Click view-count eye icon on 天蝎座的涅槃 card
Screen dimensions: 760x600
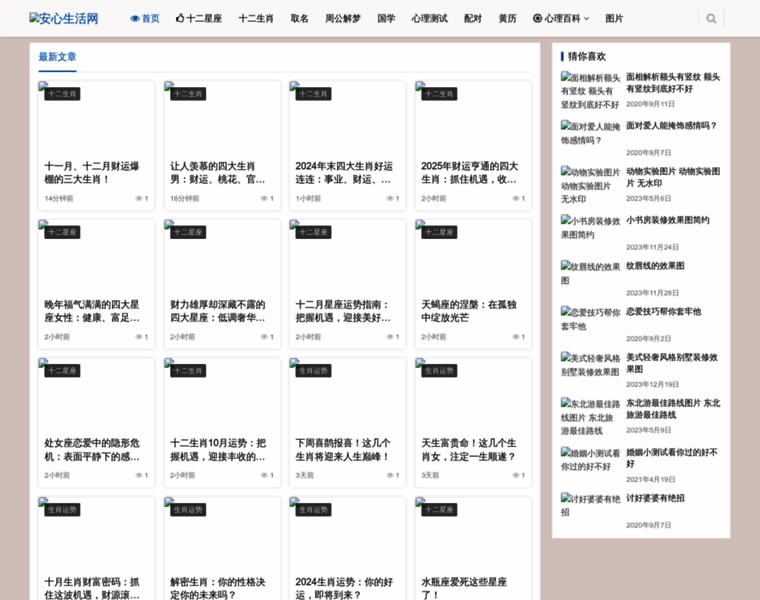[516, 337]
